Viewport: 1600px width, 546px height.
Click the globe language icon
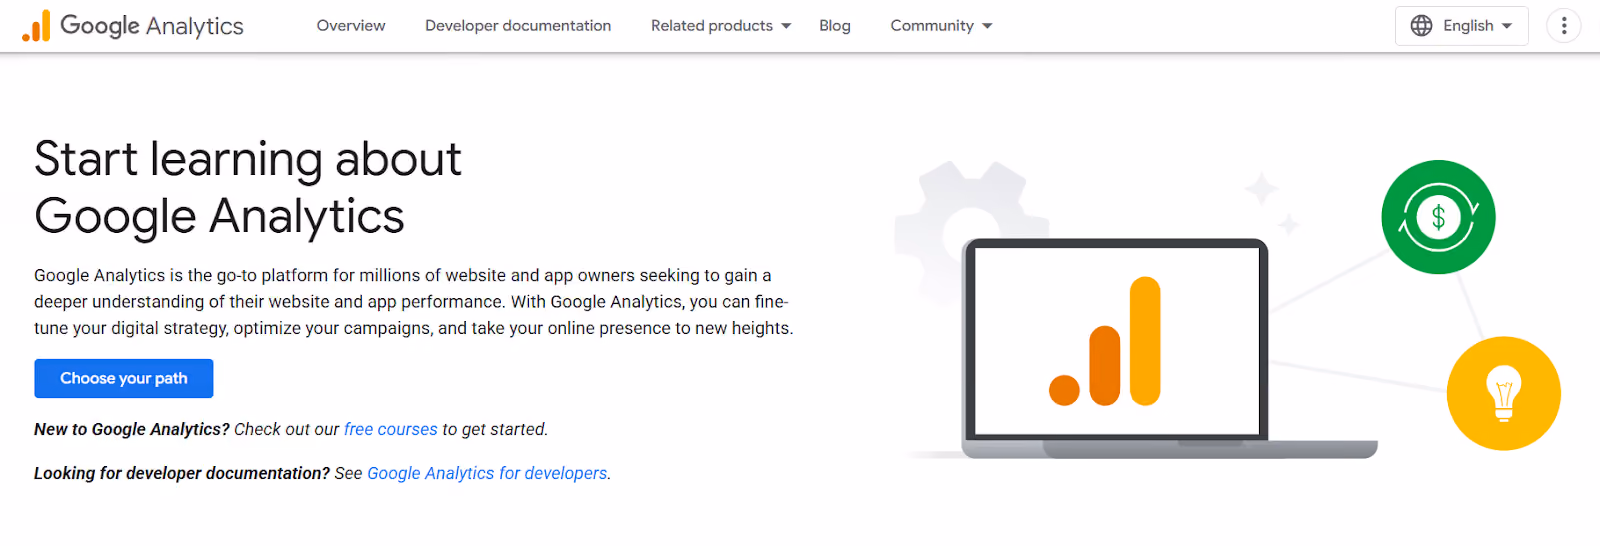tap(1421, 26)
